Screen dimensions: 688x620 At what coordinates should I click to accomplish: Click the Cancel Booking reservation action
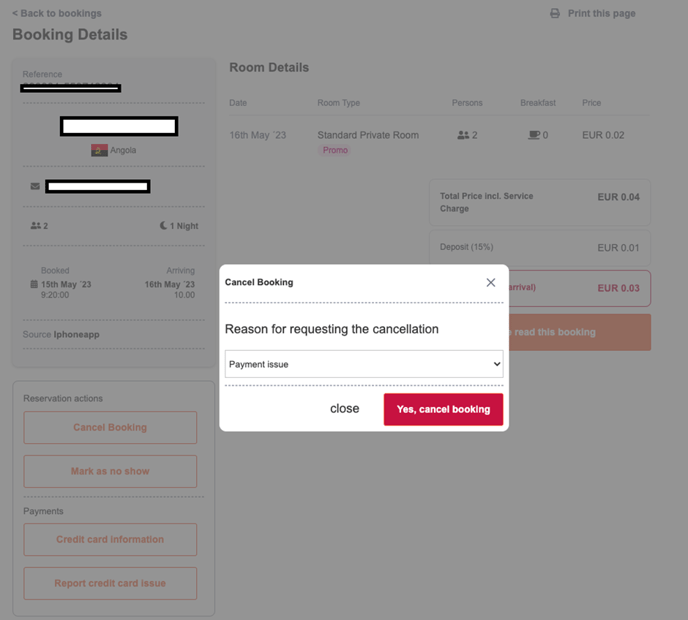pyautogui.click(x=110, y=427)
